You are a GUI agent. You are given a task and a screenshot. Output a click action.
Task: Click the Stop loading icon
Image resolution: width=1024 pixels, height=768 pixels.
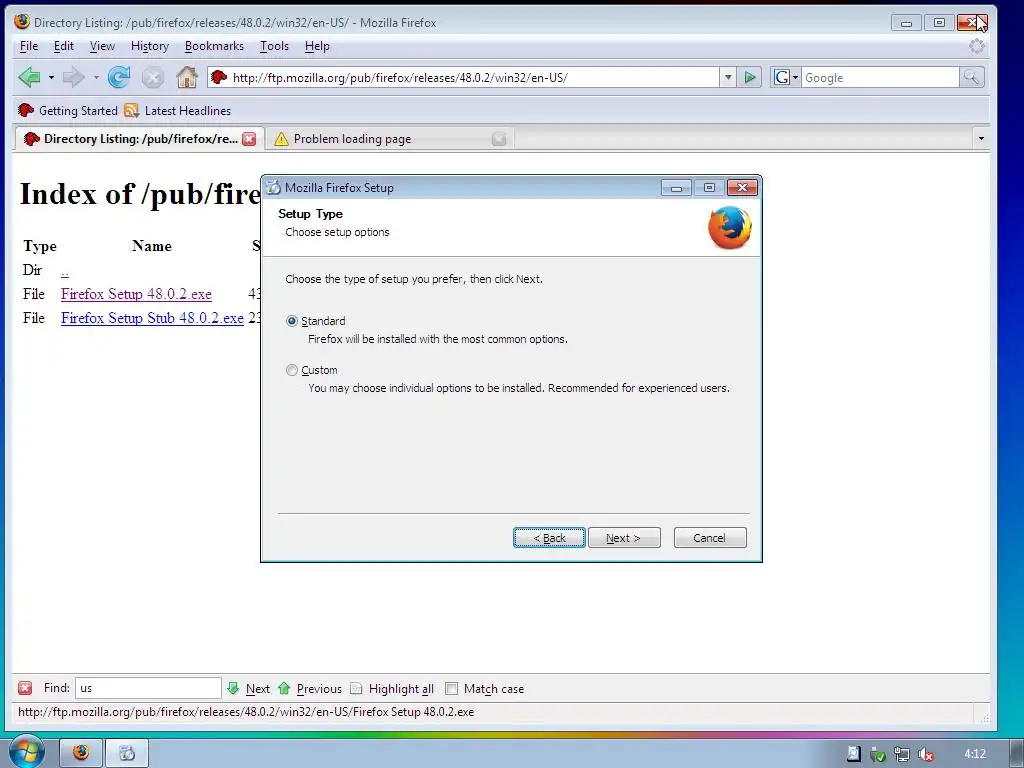(x=153, y=78)
